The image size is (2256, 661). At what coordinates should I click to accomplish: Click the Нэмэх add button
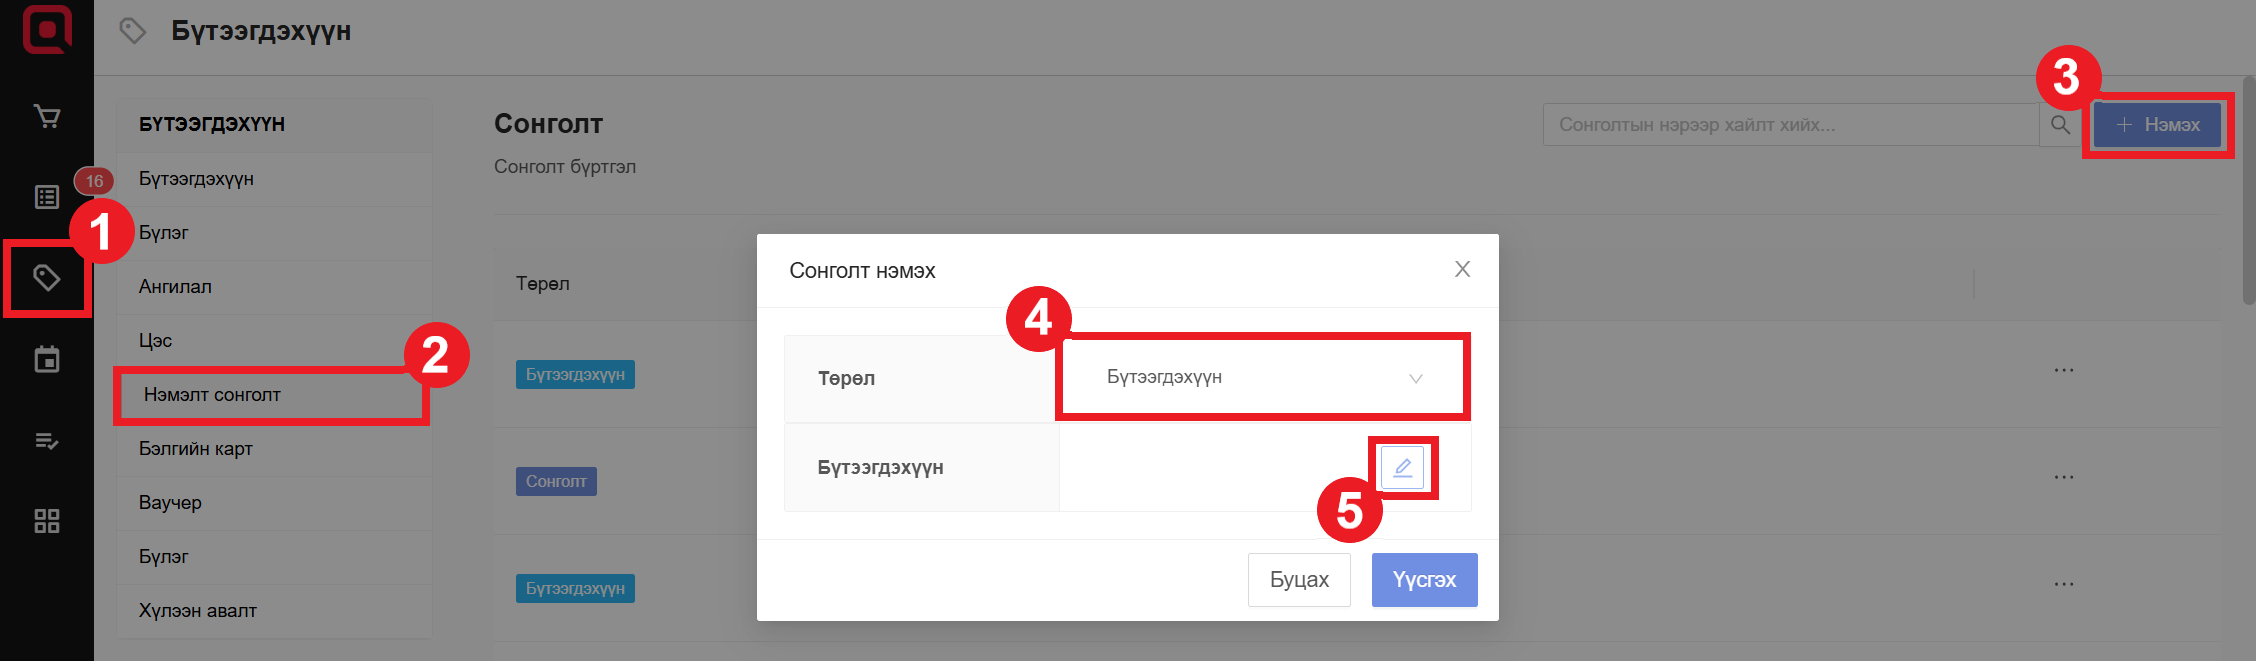(x=2157, y=125)
